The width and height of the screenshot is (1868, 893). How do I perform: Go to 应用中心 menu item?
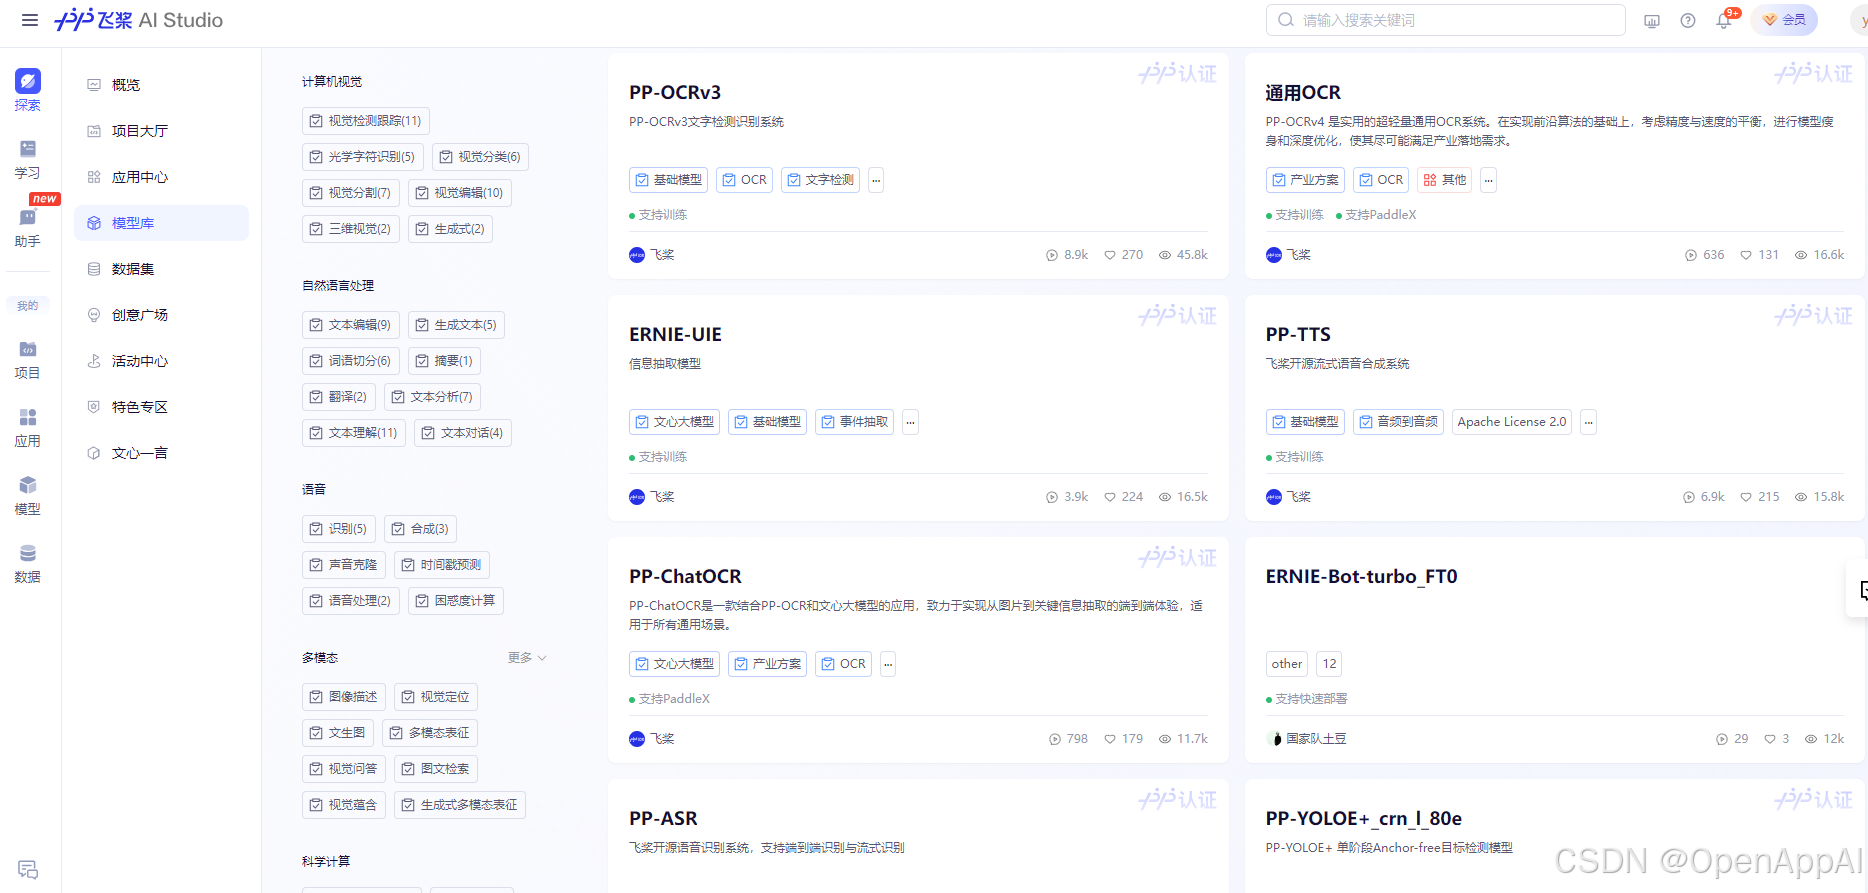click(x=161, y=177)
